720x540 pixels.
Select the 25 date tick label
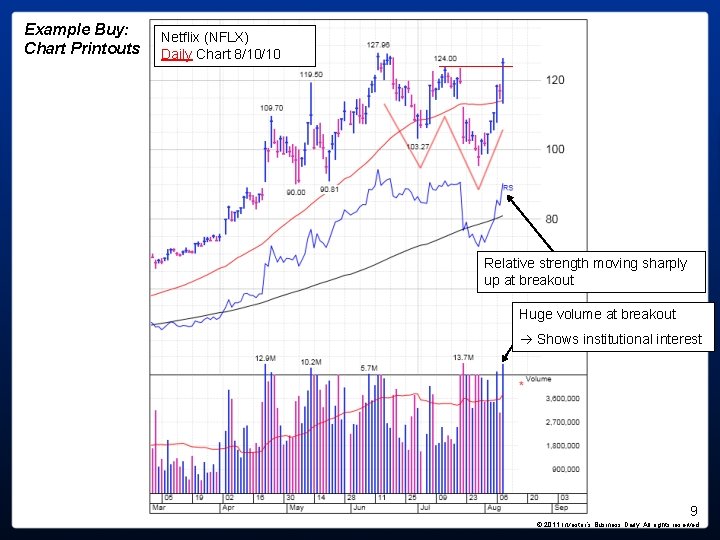412,498
